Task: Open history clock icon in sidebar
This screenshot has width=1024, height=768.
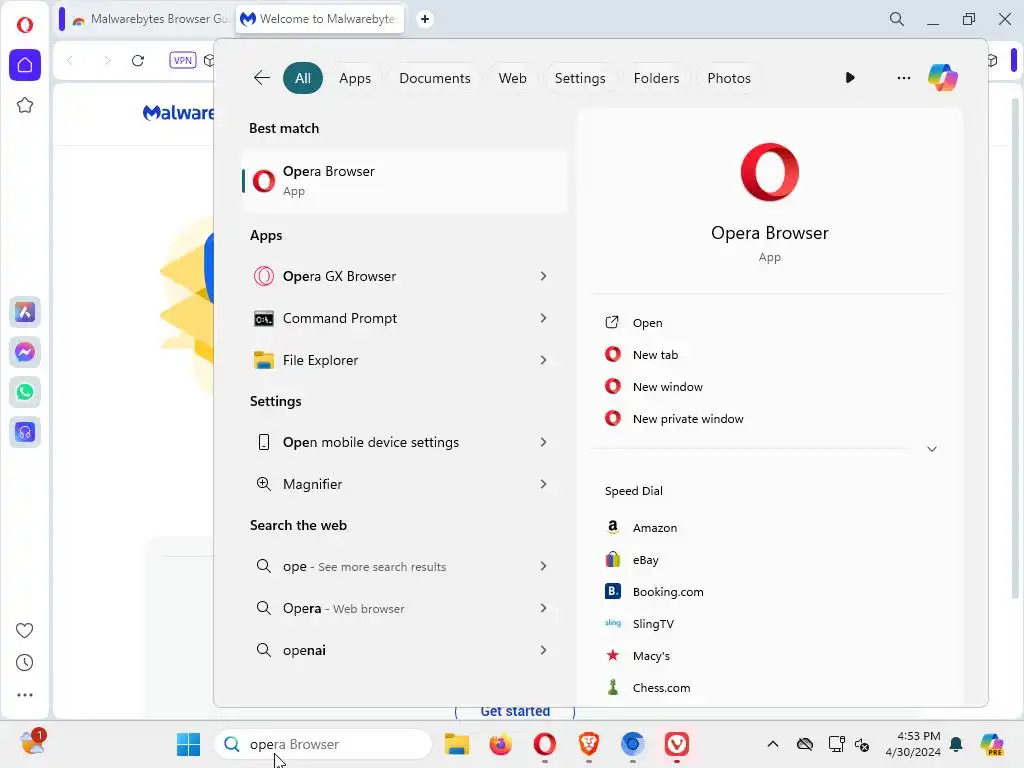Action: [24, 663]
